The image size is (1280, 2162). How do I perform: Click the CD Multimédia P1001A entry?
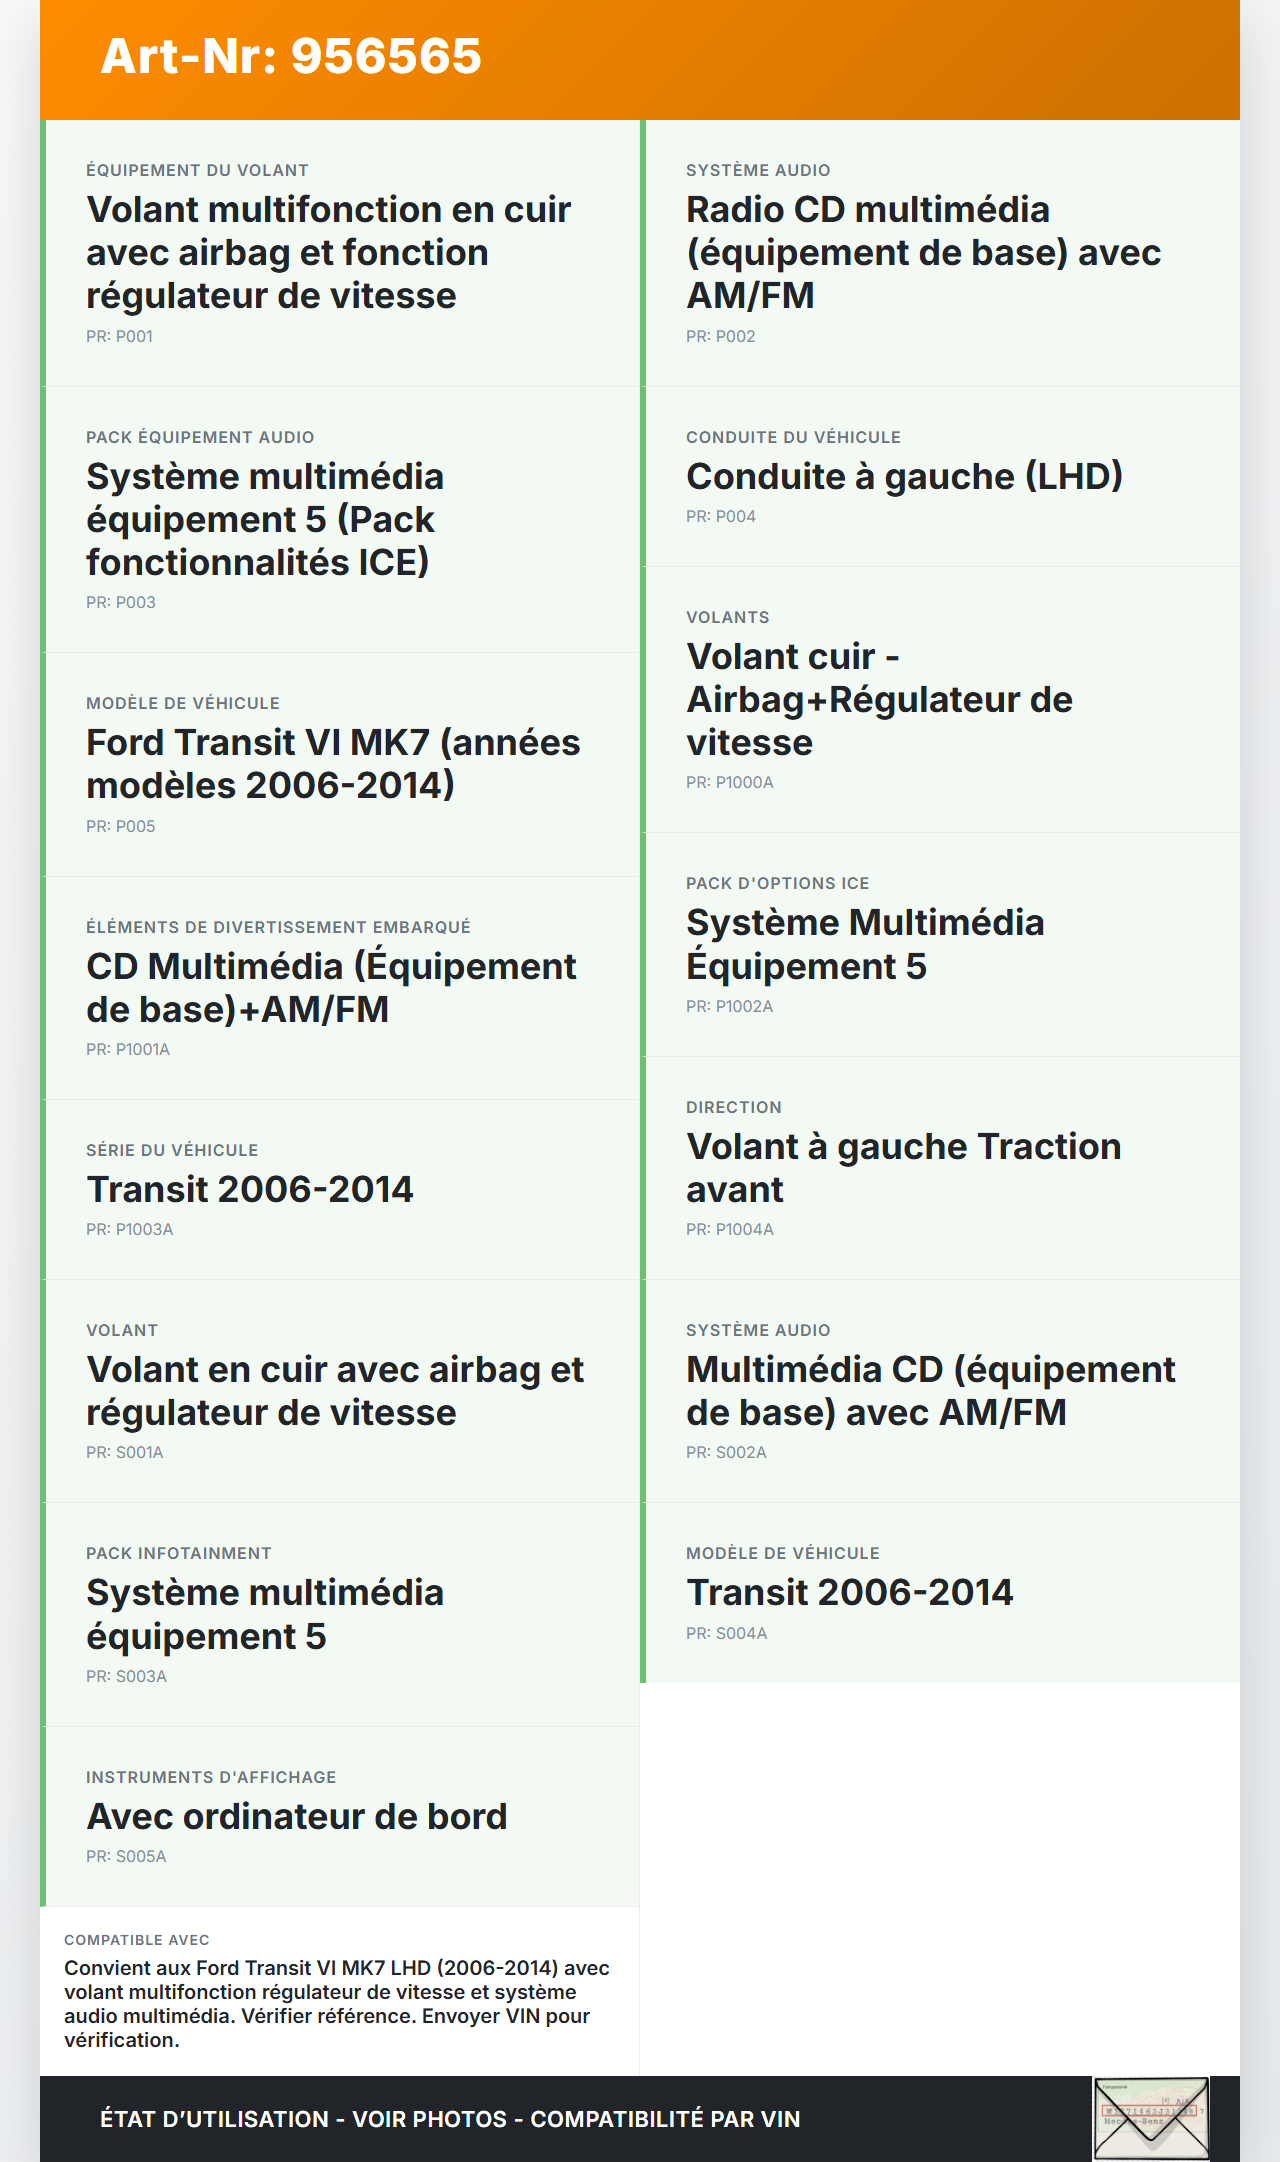(340, 988)
